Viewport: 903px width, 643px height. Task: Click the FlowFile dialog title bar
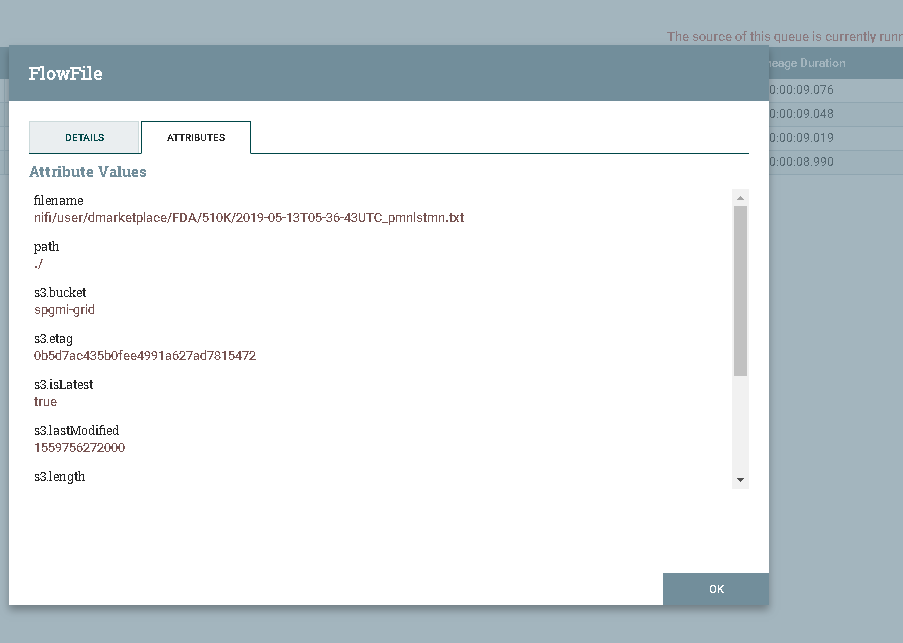click(65, 73)
